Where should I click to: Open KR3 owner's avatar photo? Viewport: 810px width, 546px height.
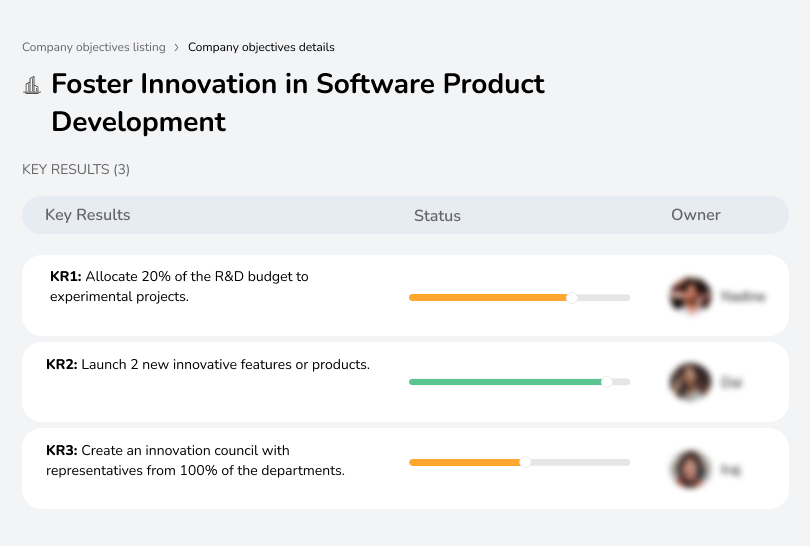coord(689,468)
